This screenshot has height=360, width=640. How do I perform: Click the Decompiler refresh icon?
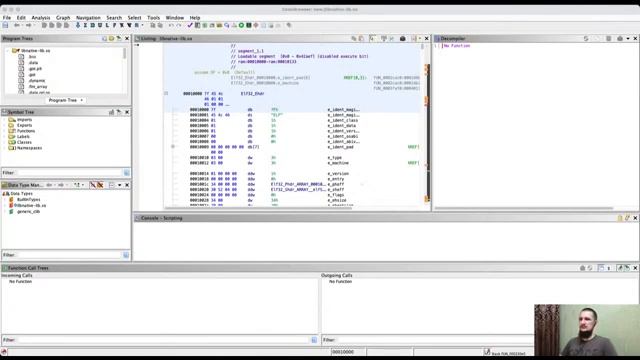point(586,38)
